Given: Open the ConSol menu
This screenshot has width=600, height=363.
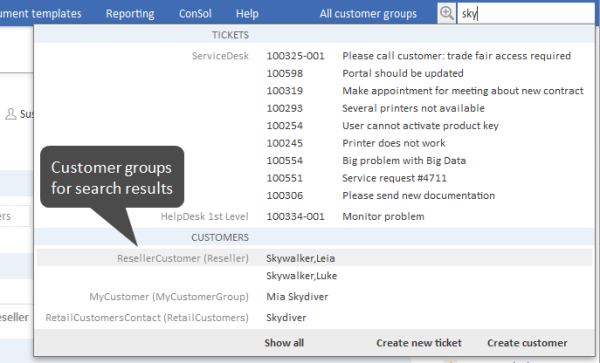Looking at the screenshot, I should click(195, 14).
